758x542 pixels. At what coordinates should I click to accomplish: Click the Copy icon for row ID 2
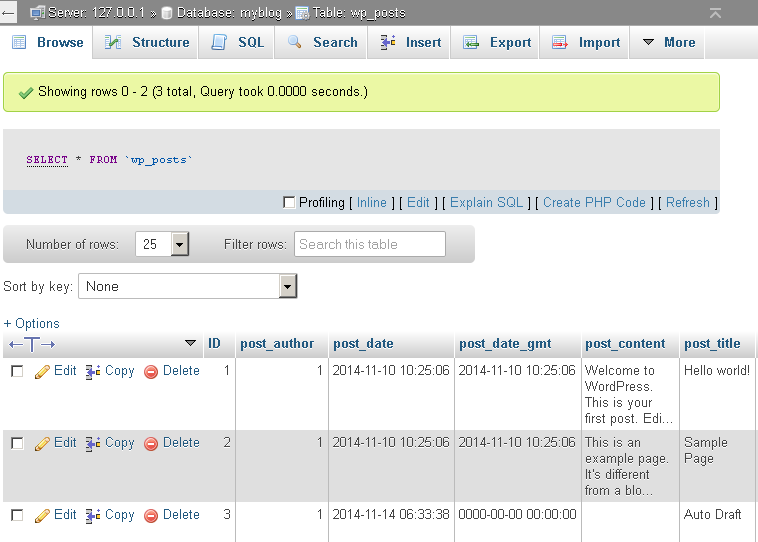(93, 443)
